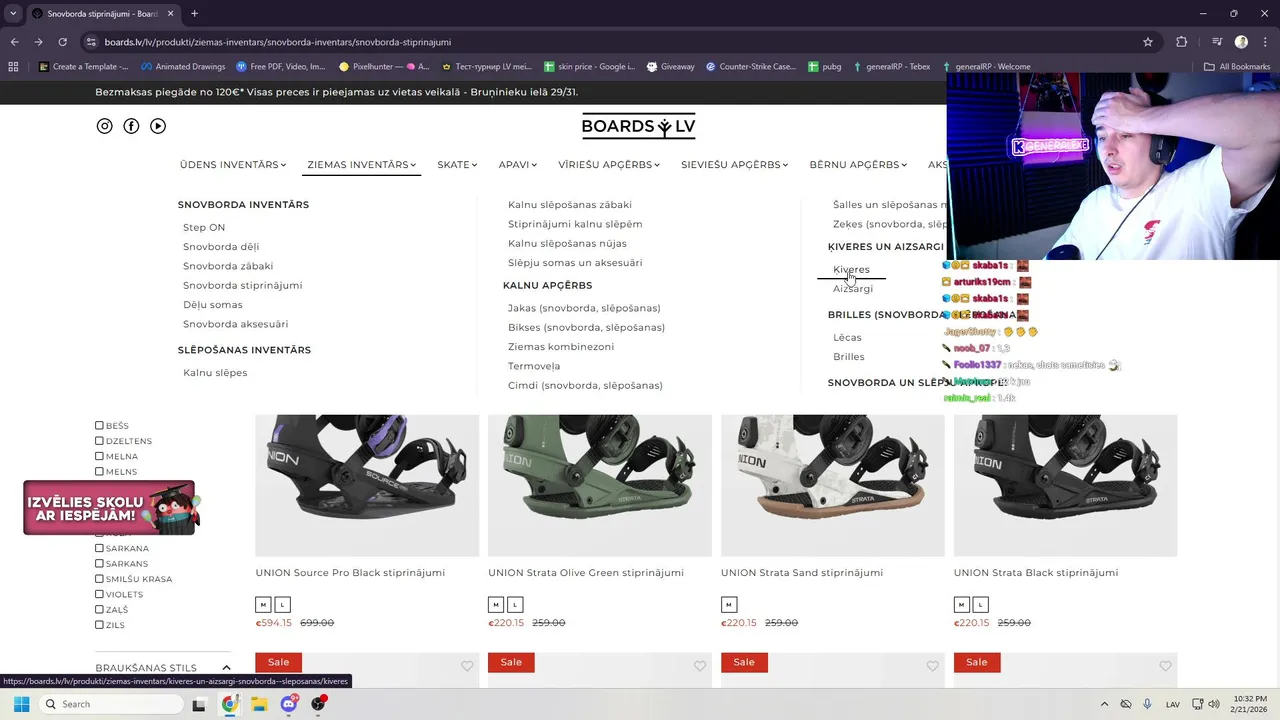Show hidden system tray icons
The width and height of the screenshot is (1280, 720).
pyautogui.click(x=1104, y=704)
